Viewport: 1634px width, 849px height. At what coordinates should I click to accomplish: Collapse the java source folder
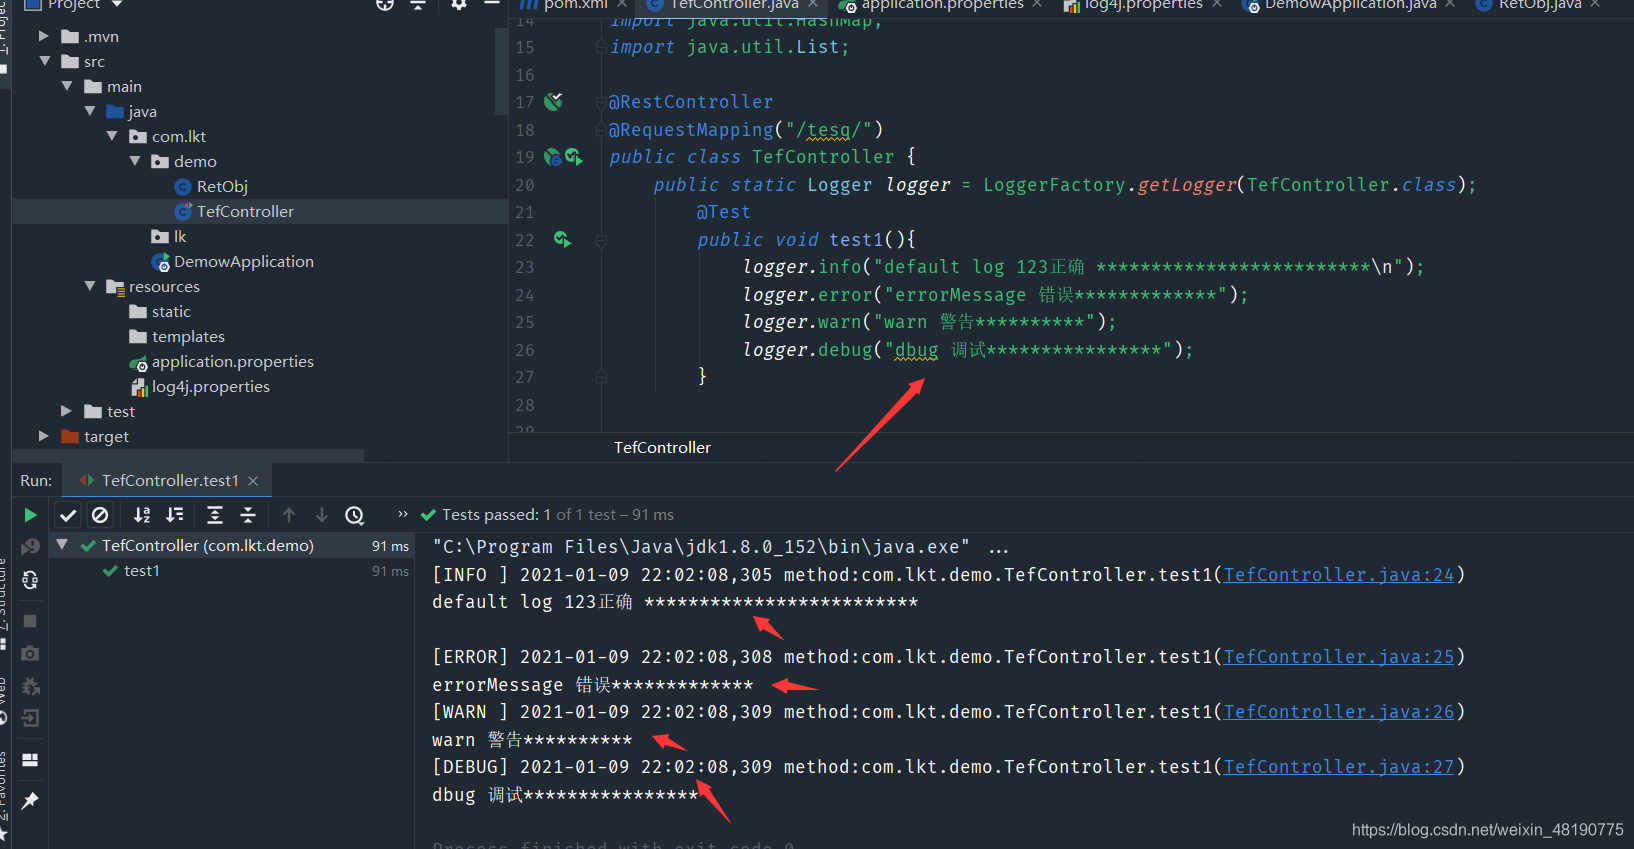tap(90, 111)
